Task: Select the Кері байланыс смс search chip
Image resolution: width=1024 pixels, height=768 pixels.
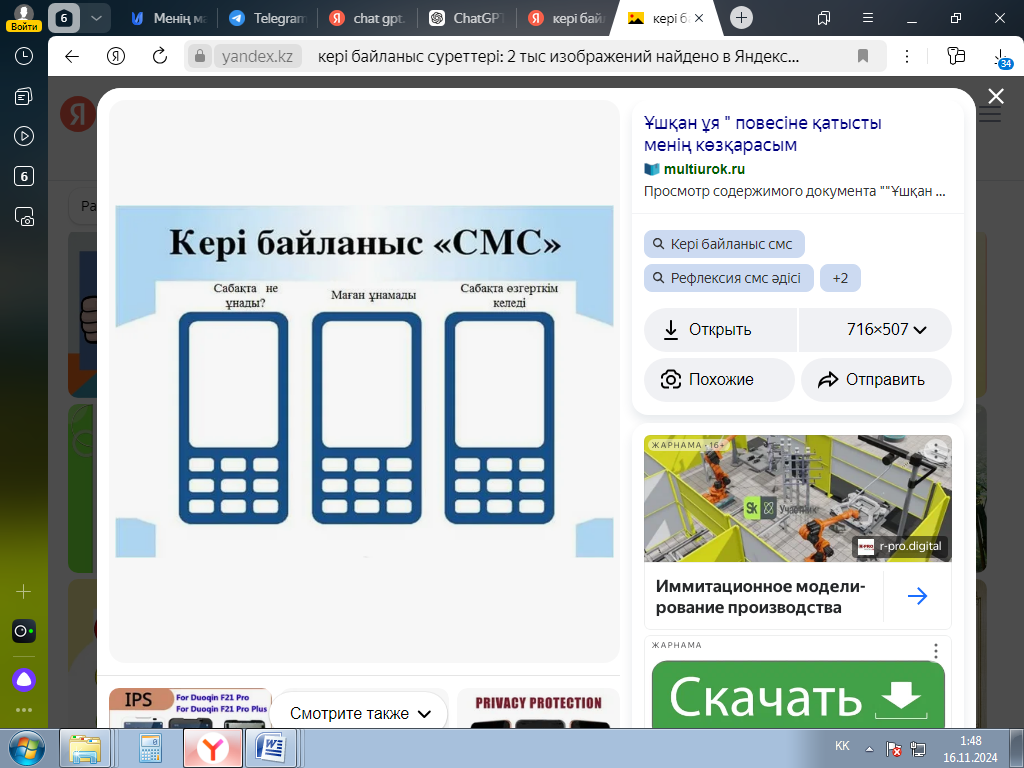Action: pyautogui.click(x=724, y=244)
